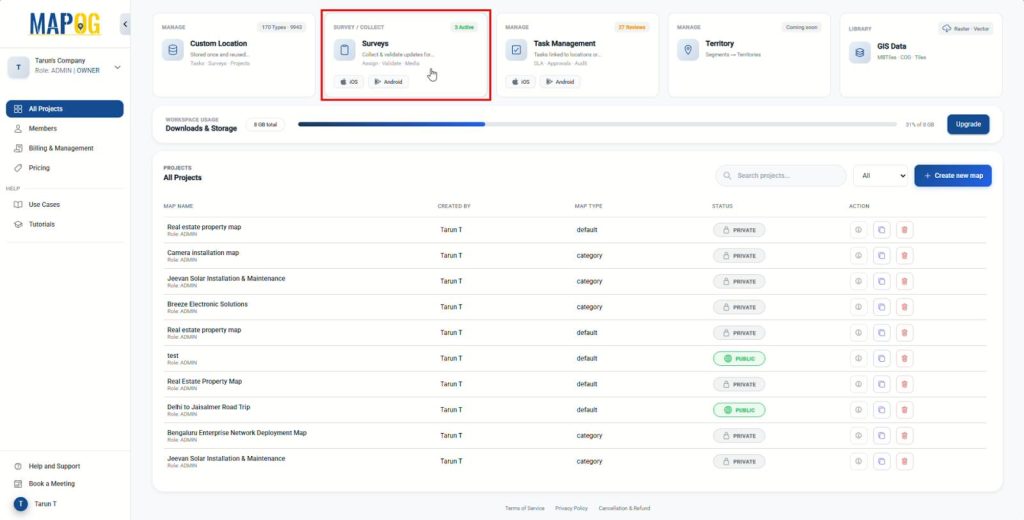Open Help and Support
This screenshot has height=520, width=1024.
54,466
